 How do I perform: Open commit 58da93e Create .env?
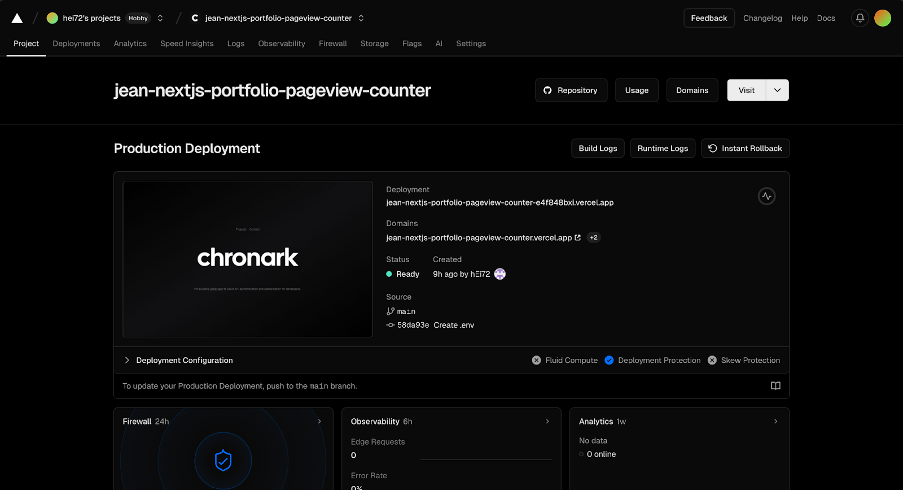(x=435, y=325)
